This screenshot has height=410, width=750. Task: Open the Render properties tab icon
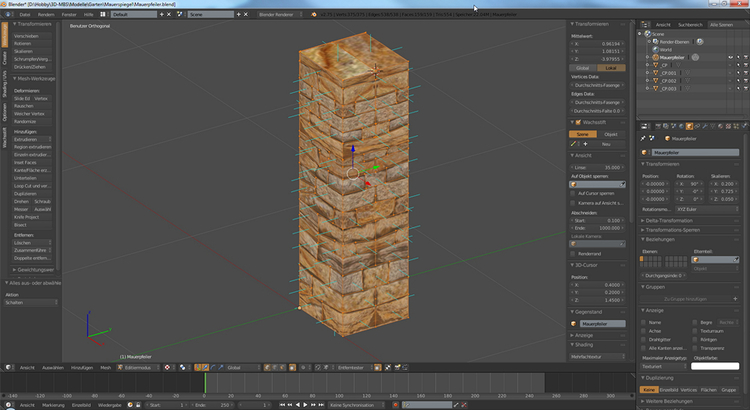click(658, 126)
